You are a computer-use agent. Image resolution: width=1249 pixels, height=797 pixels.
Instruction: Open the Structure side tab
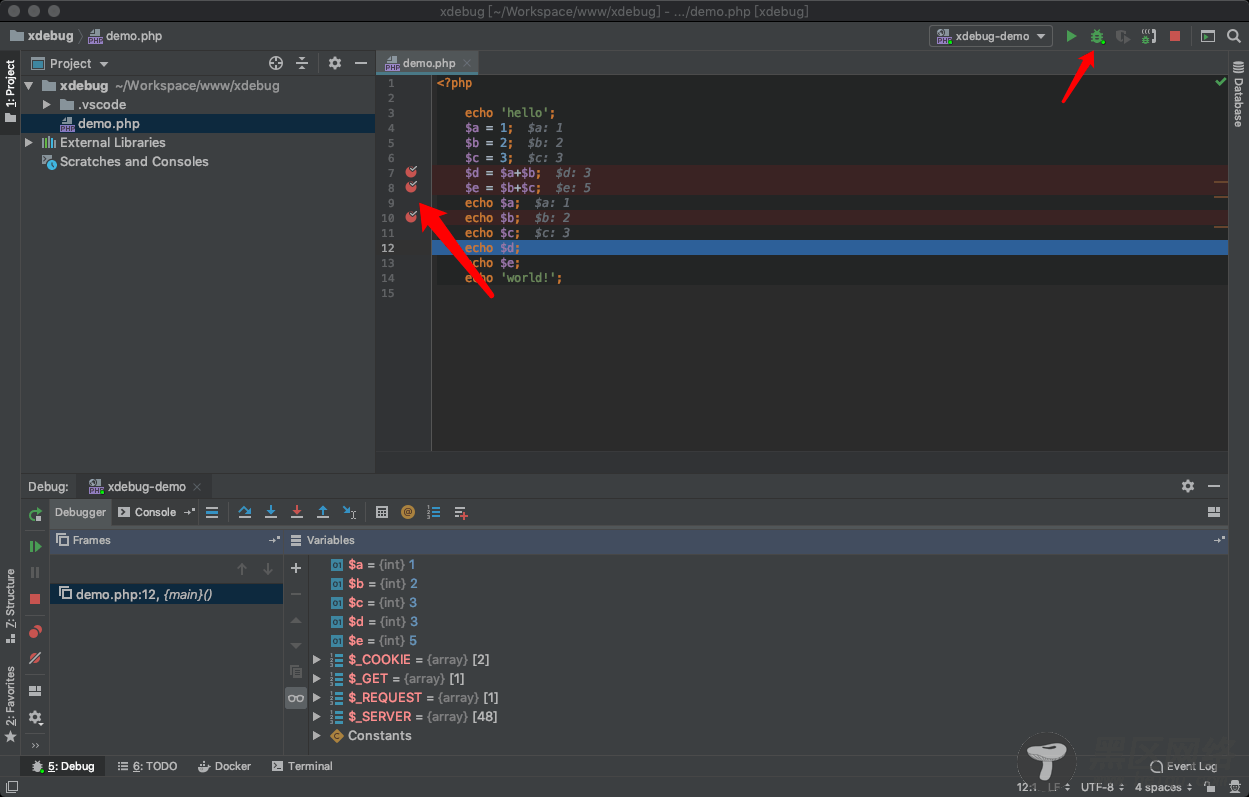[10, 605]
